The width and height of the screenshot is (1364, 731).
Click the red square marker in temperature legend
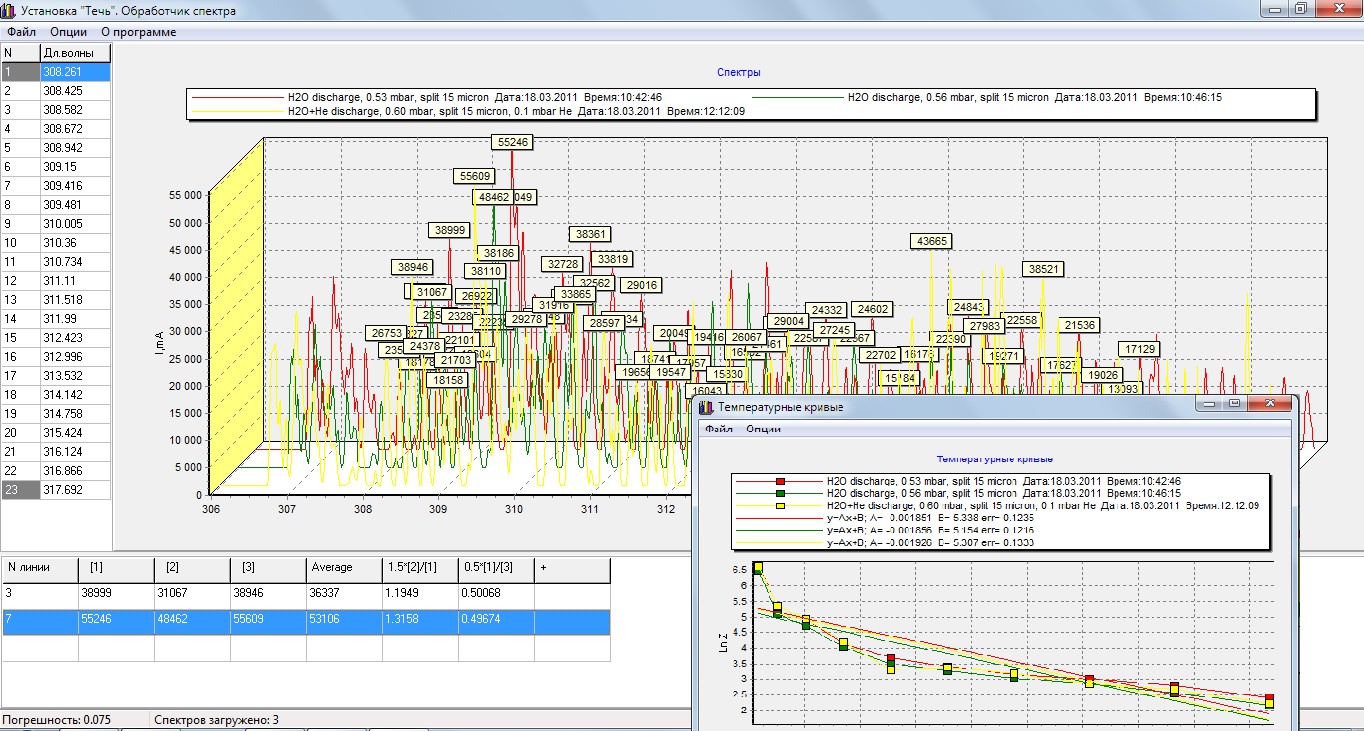[x=779, y=482]
